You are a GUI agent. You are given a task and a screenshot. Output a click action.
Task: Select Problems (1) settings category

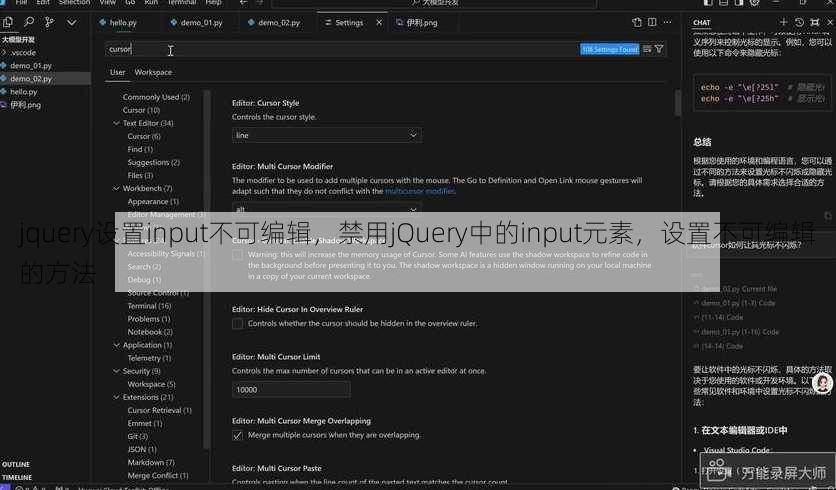click(149, 319)
